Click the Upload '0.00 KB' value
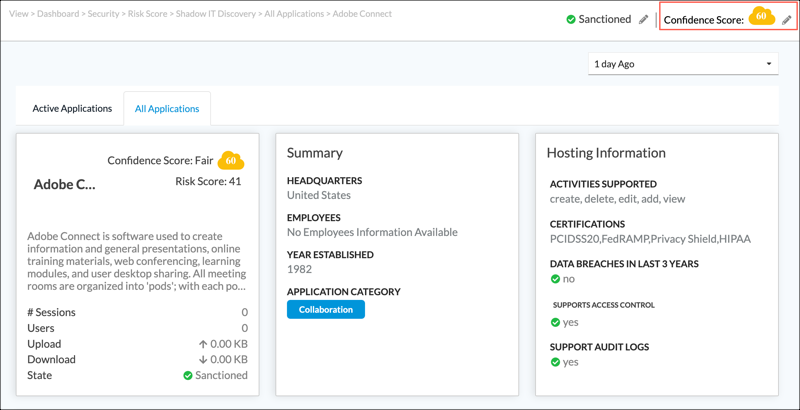 coord(229,344)
